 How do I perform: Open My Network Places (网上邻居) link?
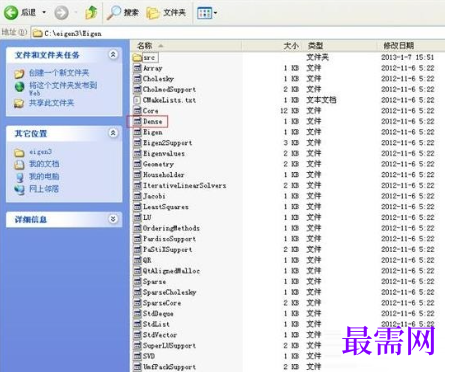coord(44,189)
